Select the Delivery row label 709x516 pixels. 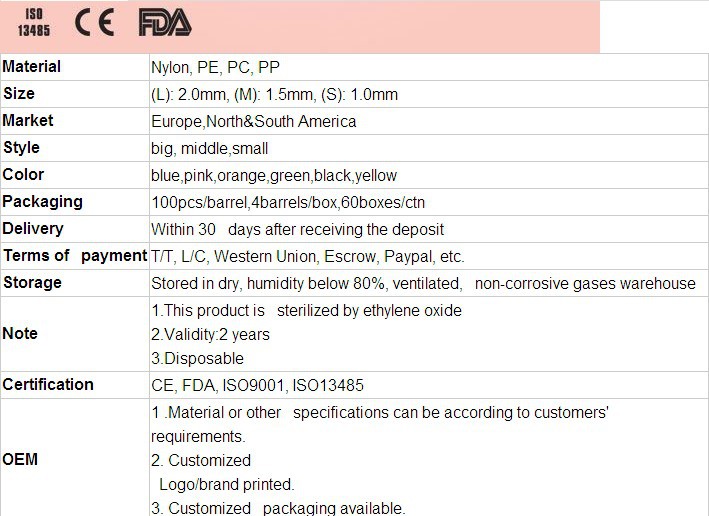(x=33, y=229)
